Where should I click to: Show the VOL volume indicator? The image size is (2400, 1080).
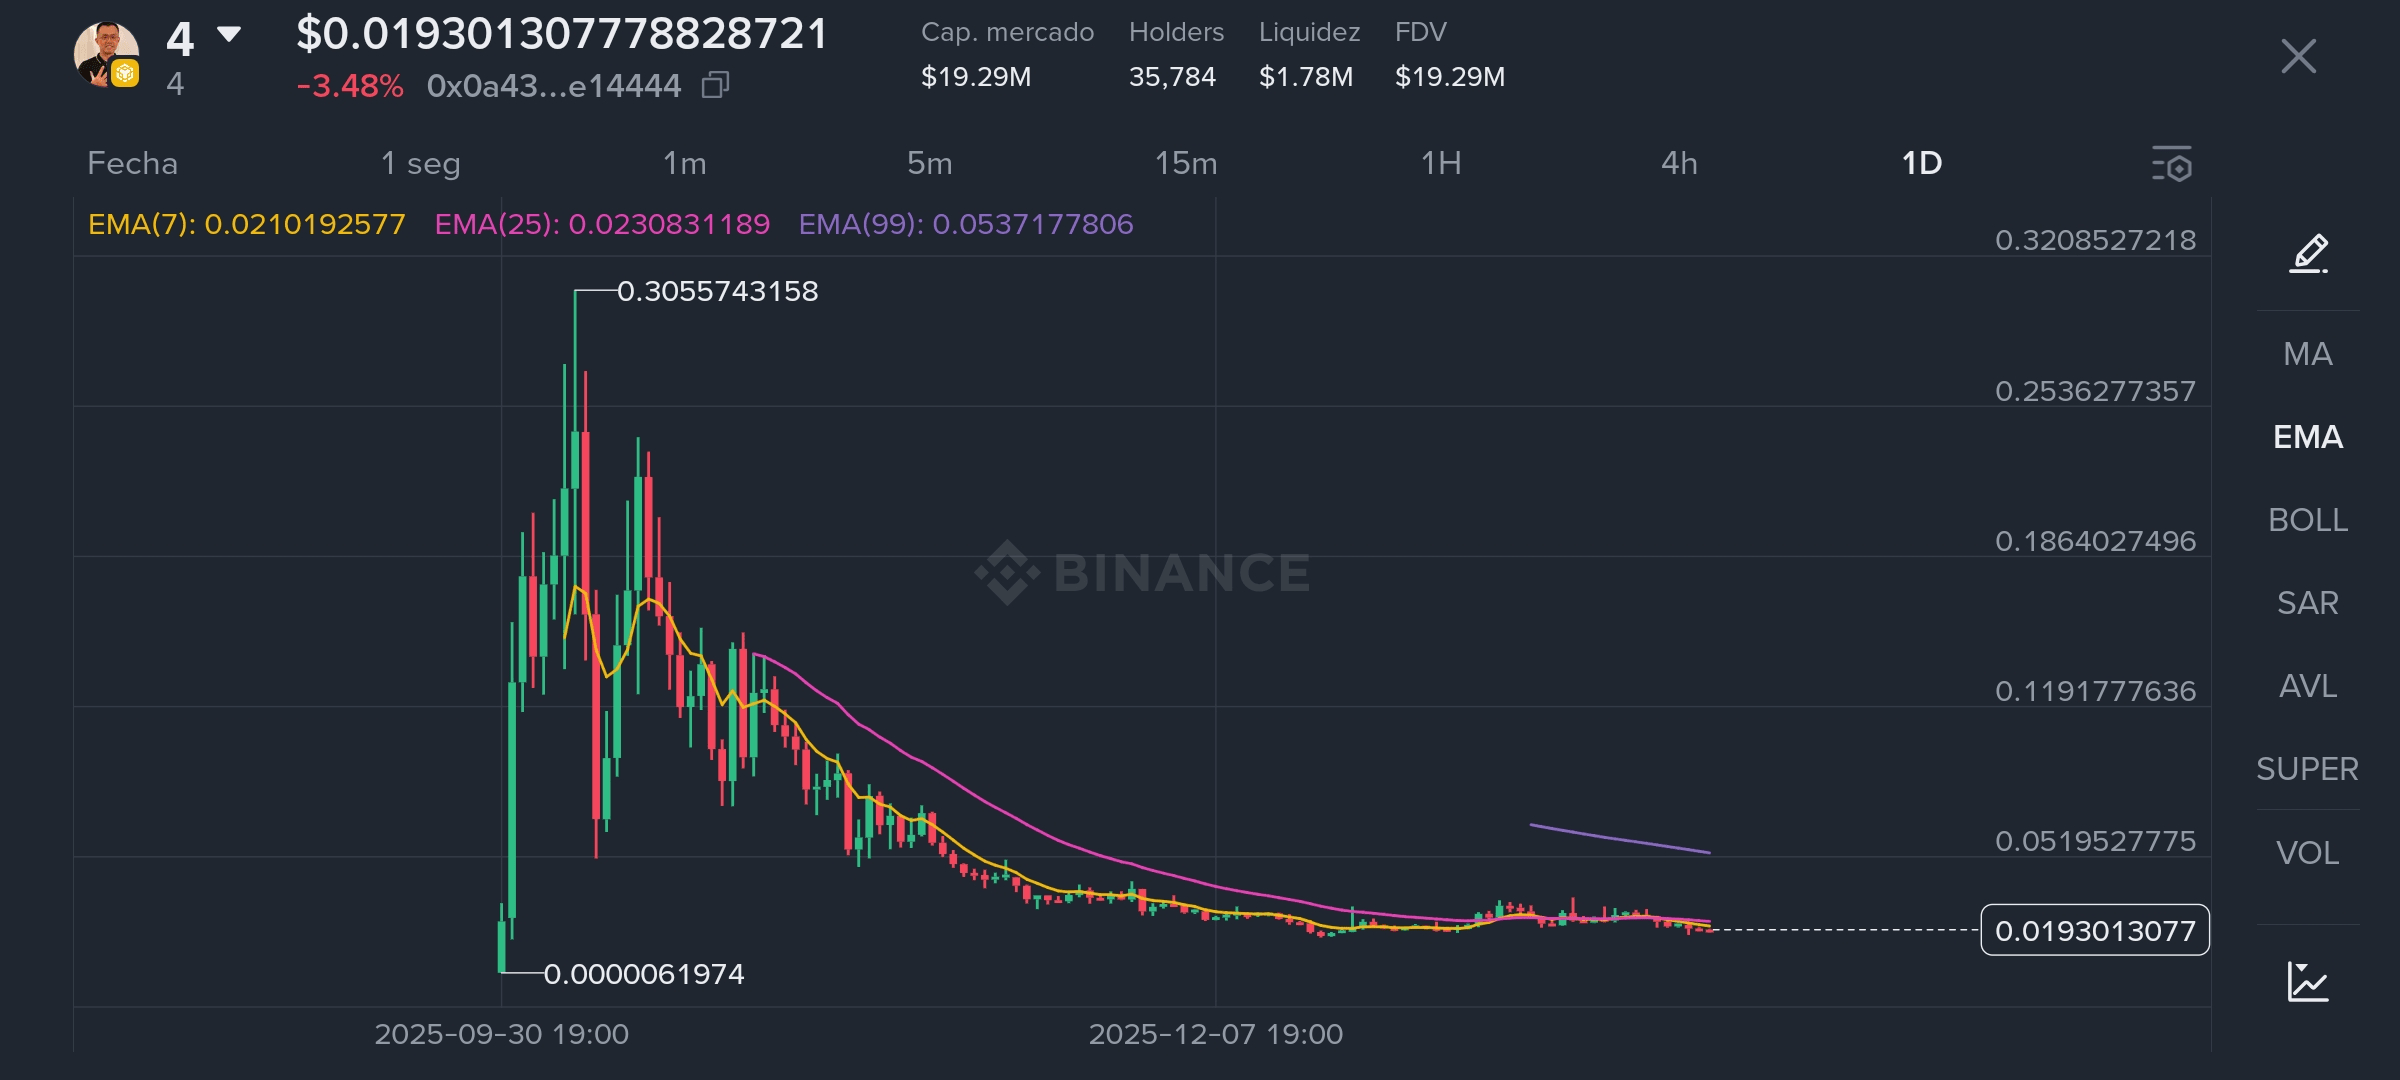(2308, 853)
